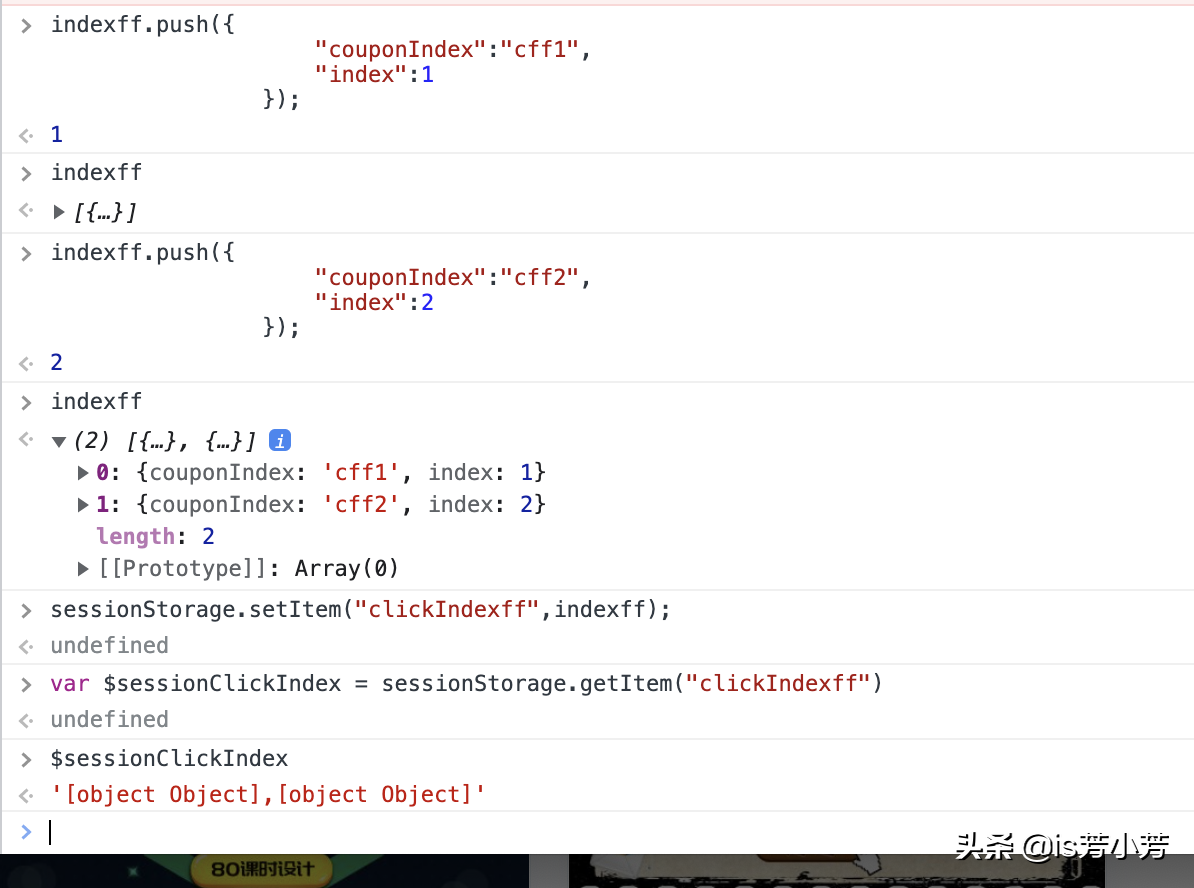The image size is (1194, 888).
Task: Click the undefined result after setItem
Action: pos(110,646)
